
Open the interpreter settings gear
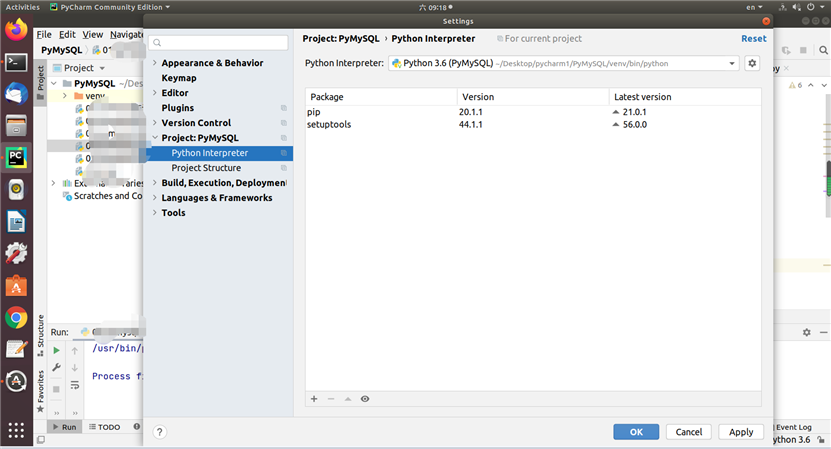(752, 63)
